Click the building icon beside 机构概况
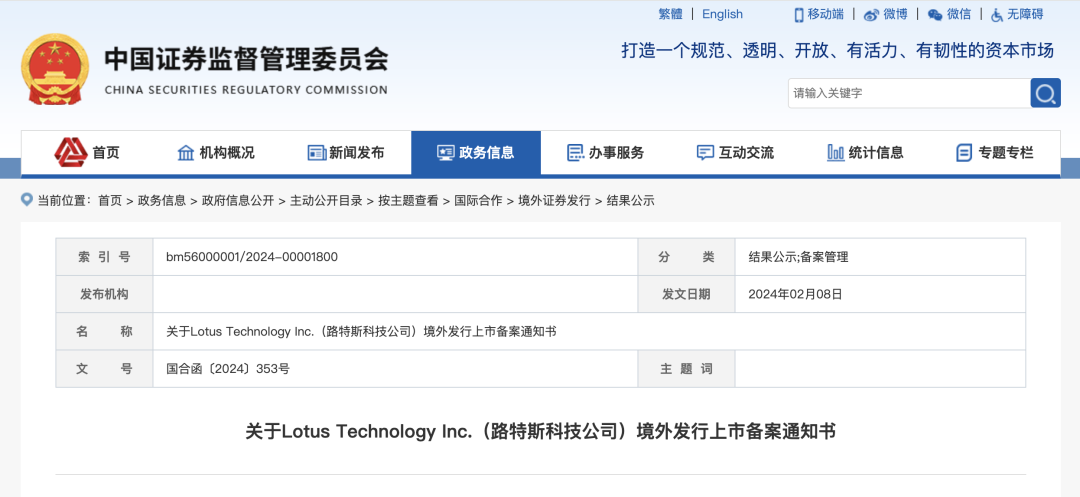 pos(186,153)
